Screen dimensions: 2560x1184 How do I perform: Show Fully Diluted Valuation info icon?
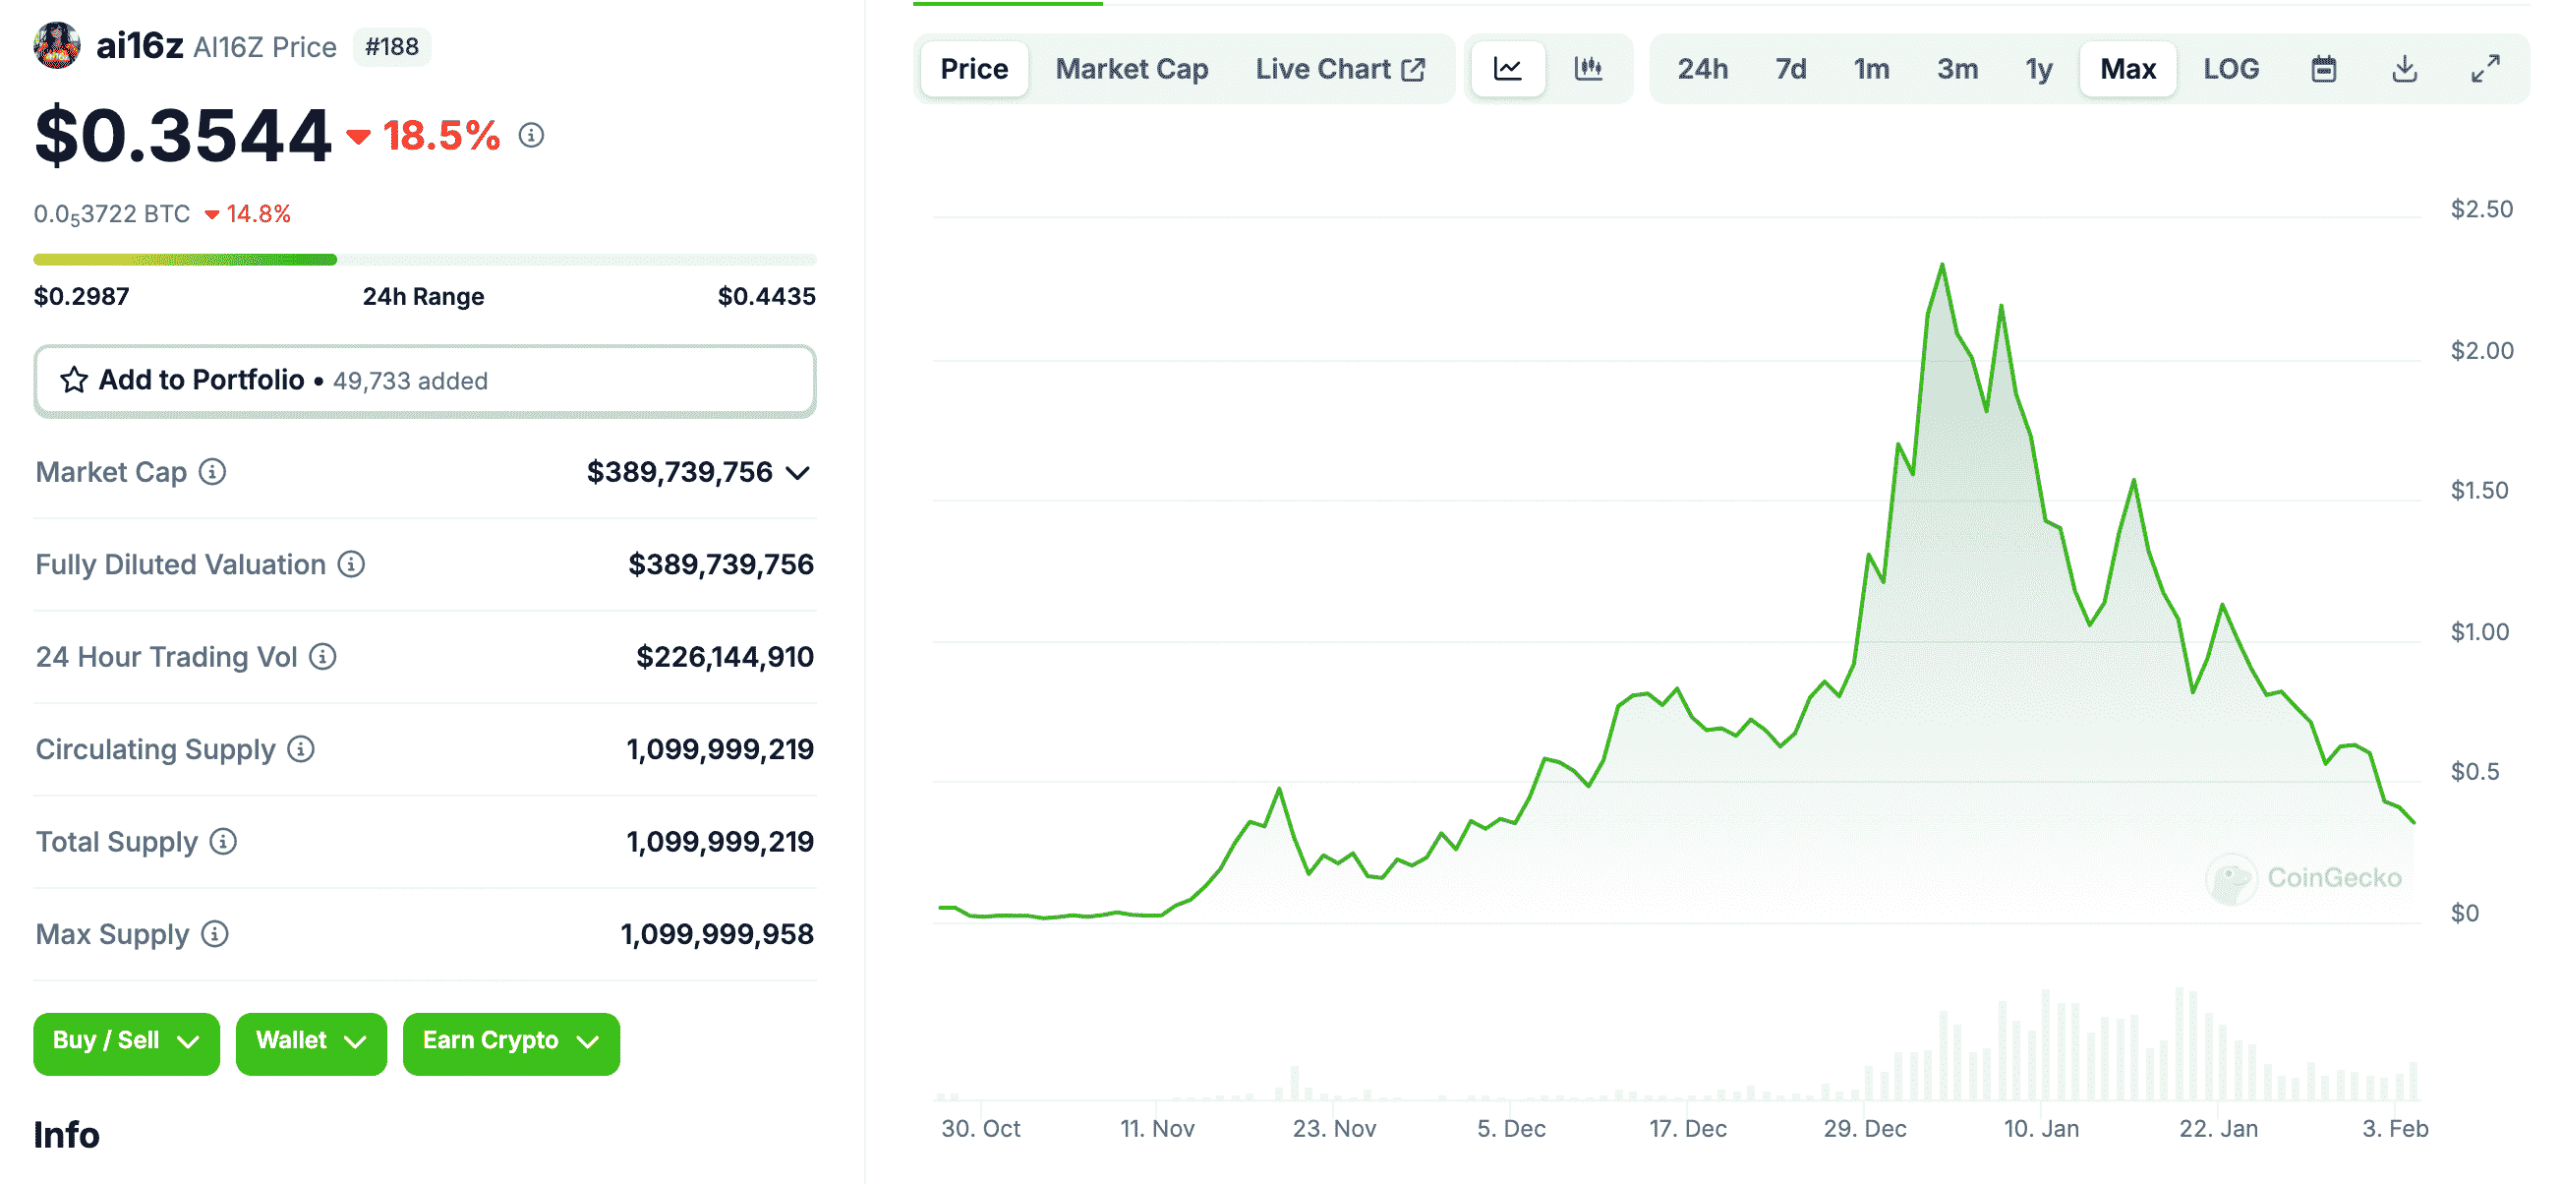[x=351, y=564]
